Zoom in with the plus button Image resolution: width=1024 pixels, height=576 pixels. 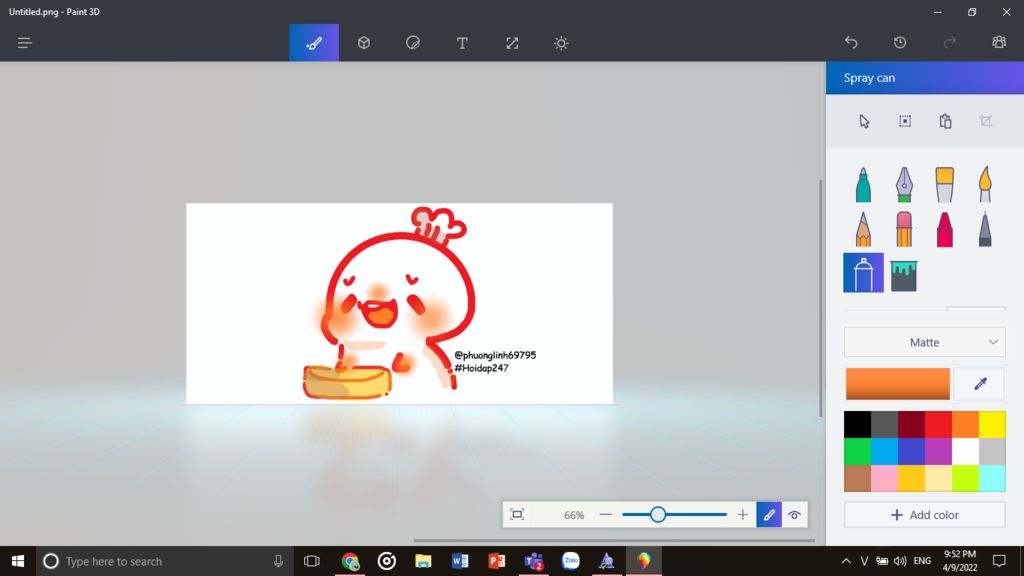tap(743, 515)
